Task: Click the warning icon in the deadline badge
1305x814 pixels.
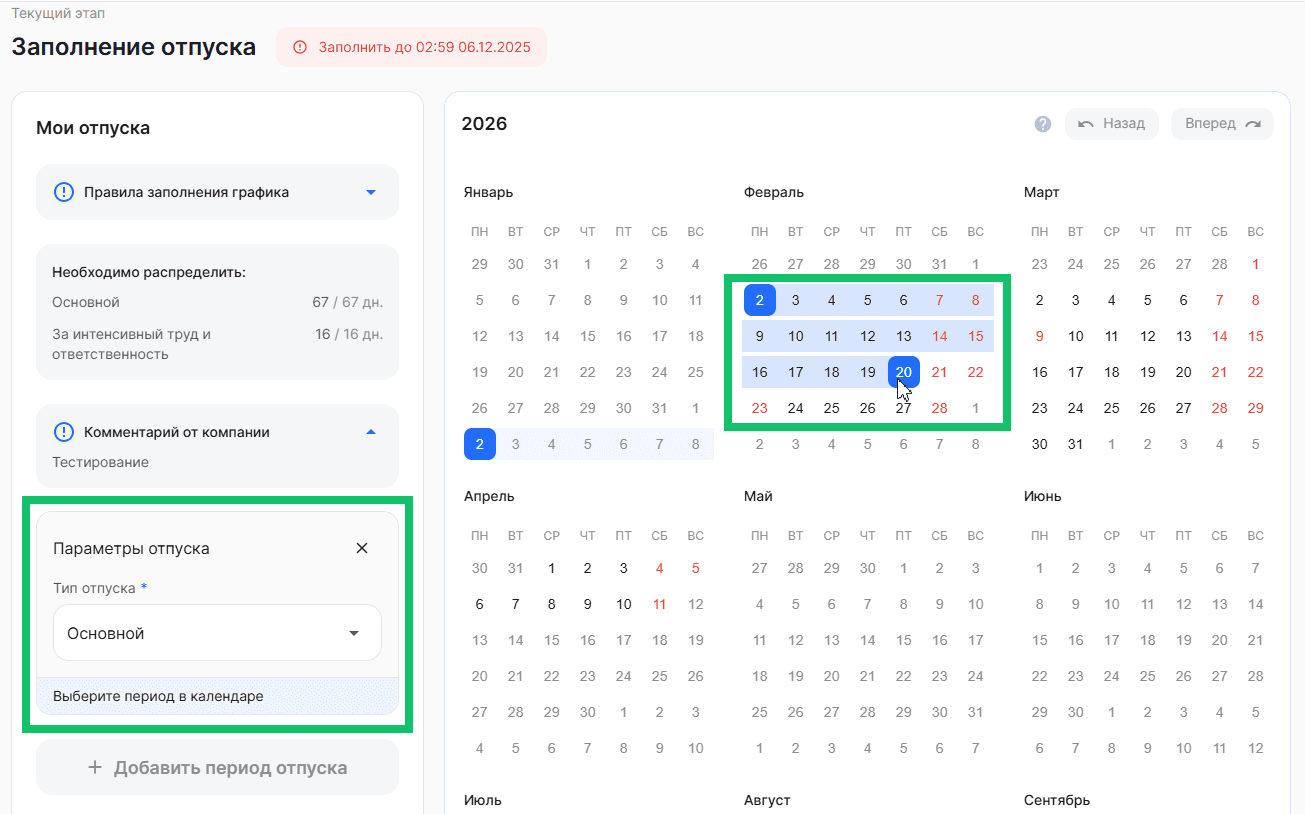Action: pos(299,47)
